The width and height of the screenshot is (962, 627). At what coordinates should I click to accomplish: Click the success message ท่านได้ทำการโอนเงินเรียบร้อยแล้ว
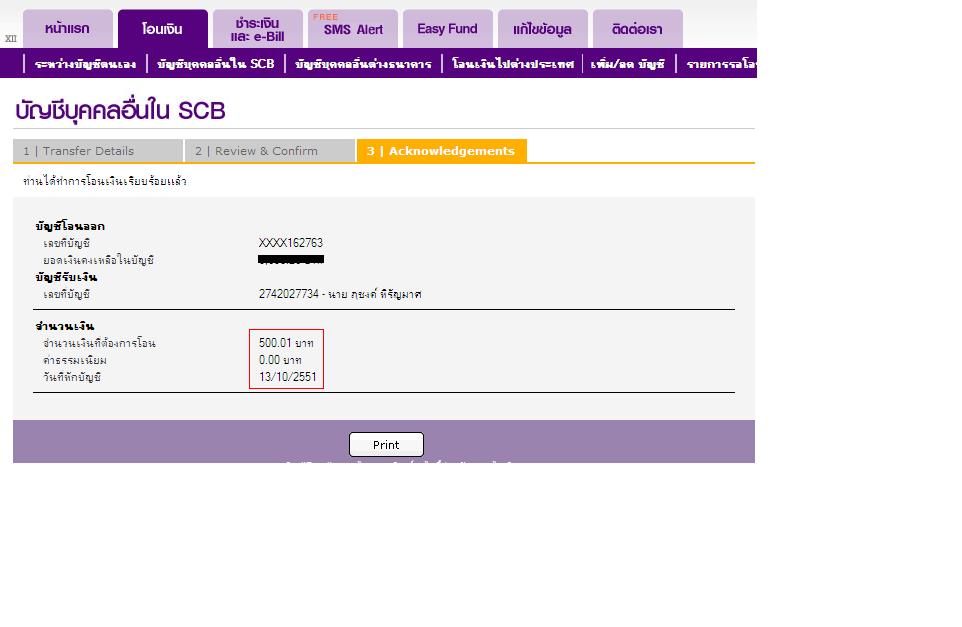click(x=105, y=181)
